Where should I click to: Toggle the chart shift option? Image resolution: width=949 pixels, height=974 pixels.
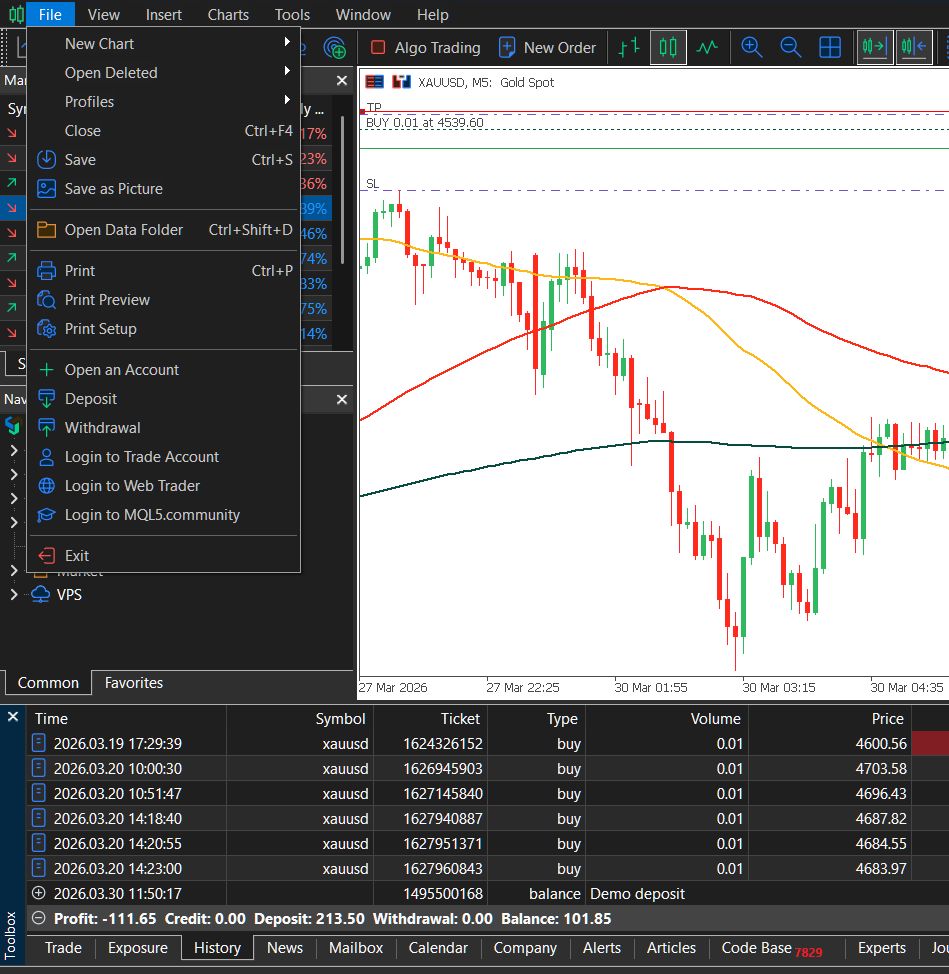point(915,47)
